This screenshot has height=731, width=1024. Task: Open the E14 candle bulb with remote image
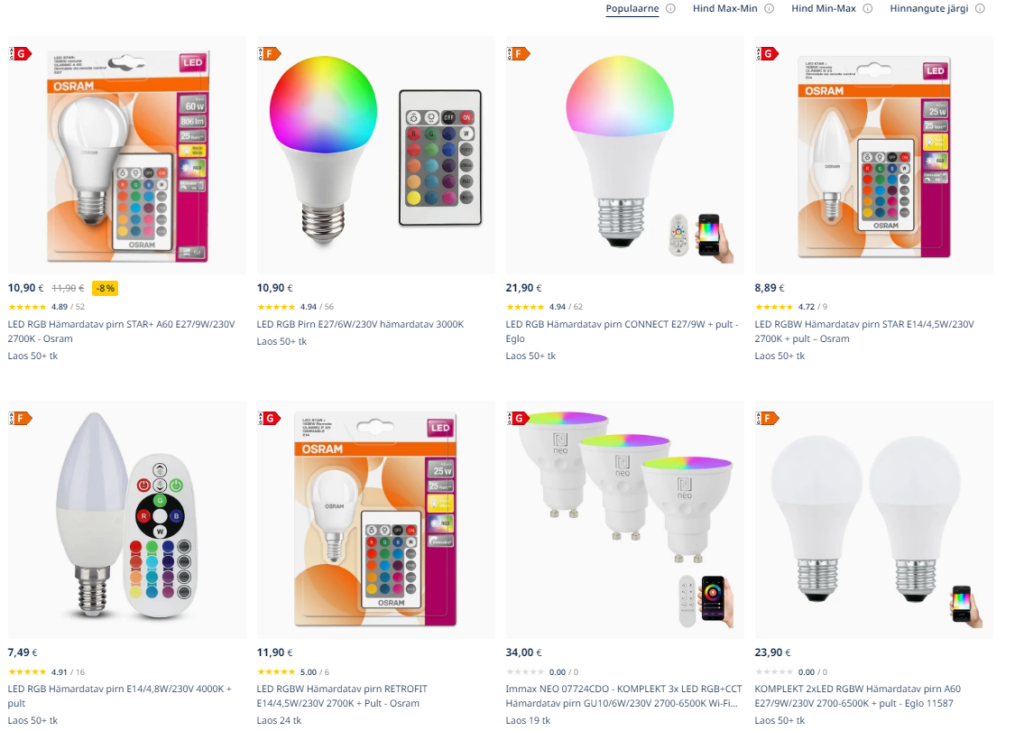[127, 519]
